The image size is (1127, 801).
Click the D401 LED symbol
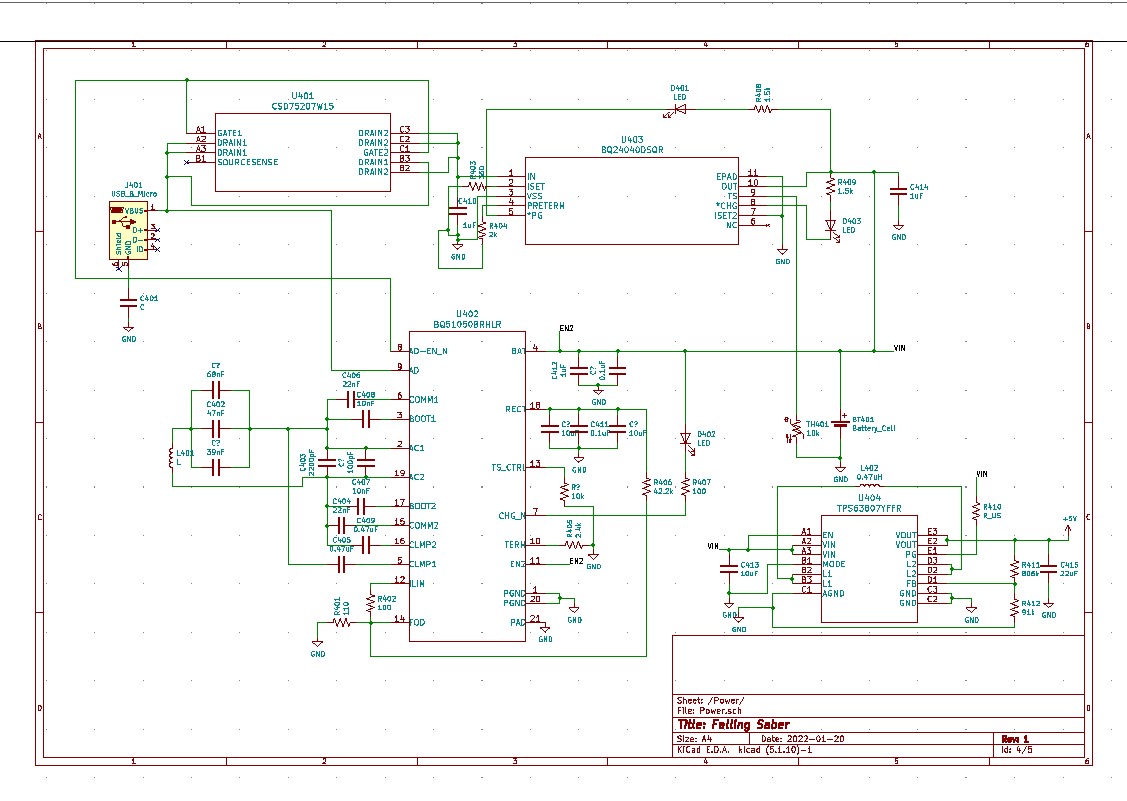point(679,109)
